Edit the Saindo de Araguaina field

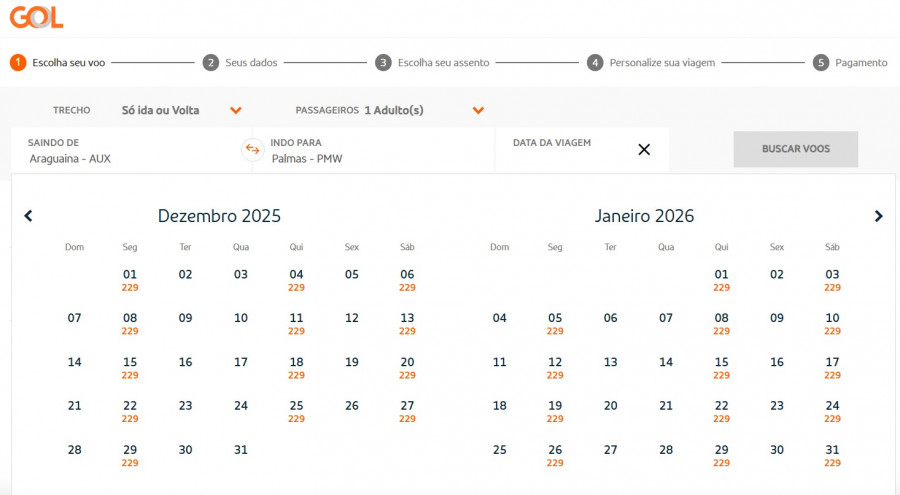[131, 150]
